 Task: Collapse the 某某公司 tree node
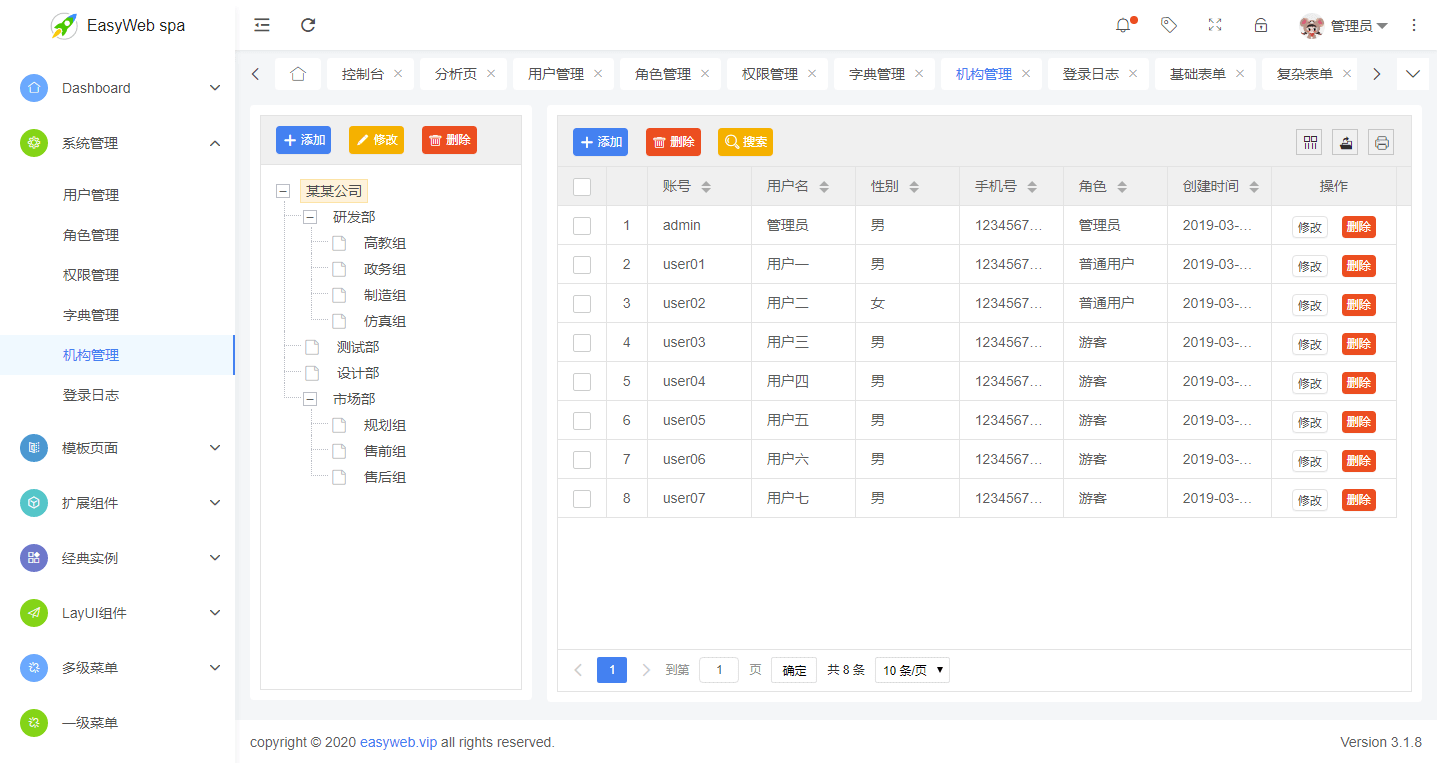283,191
